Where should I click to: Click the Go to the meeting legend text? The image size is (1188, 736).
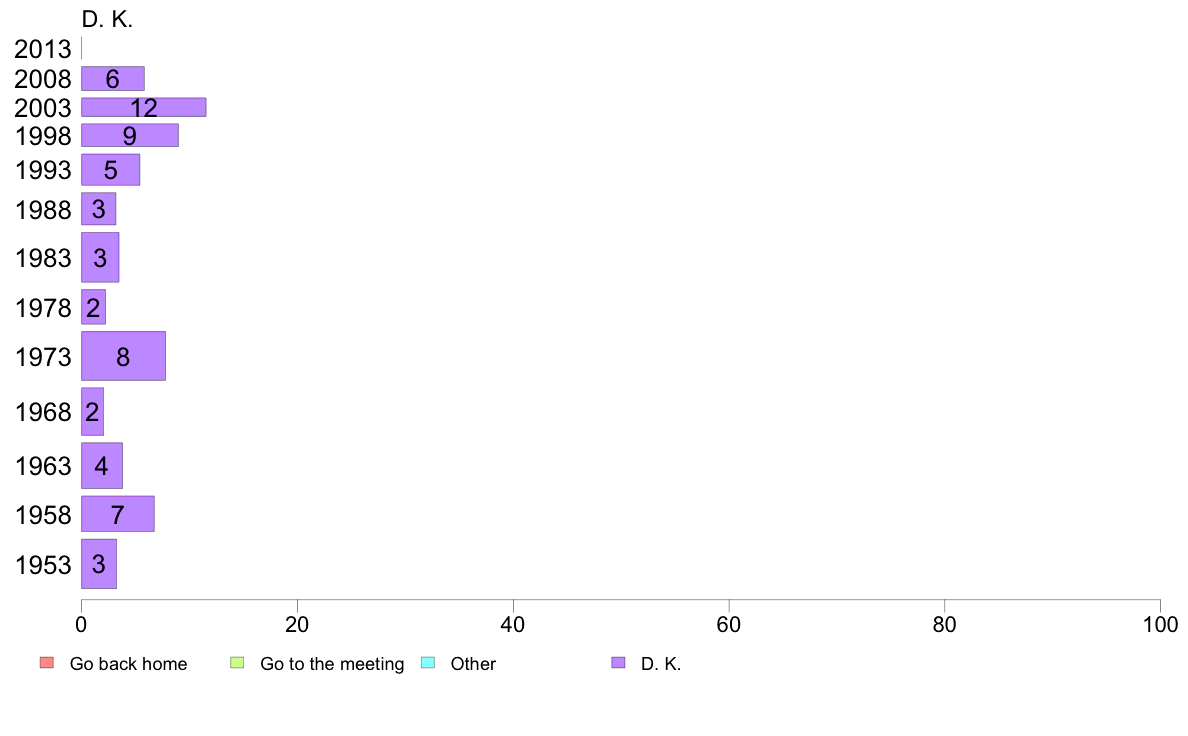[332, 664]
